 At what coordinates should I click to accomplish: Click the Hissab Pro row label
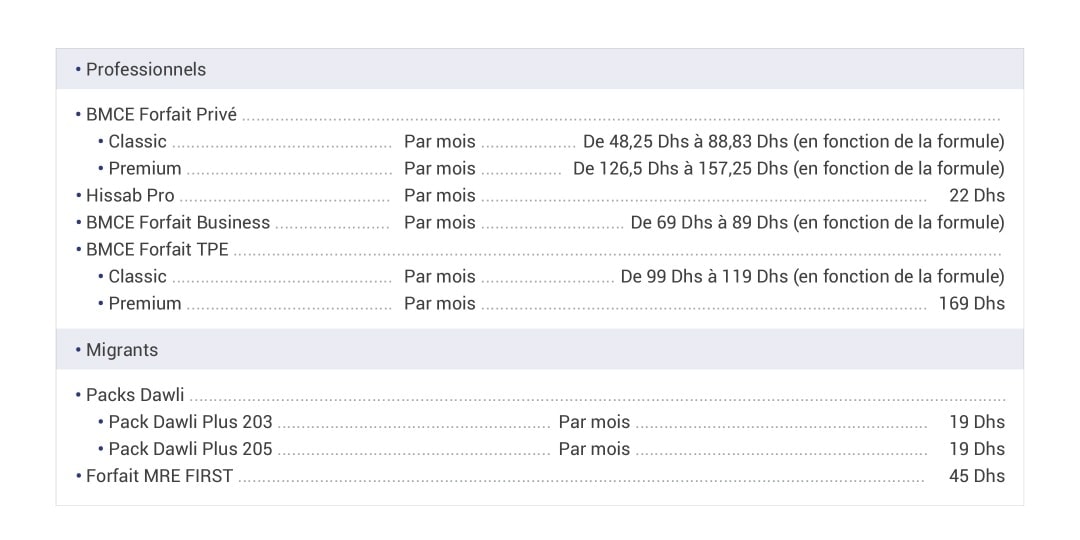130,196
